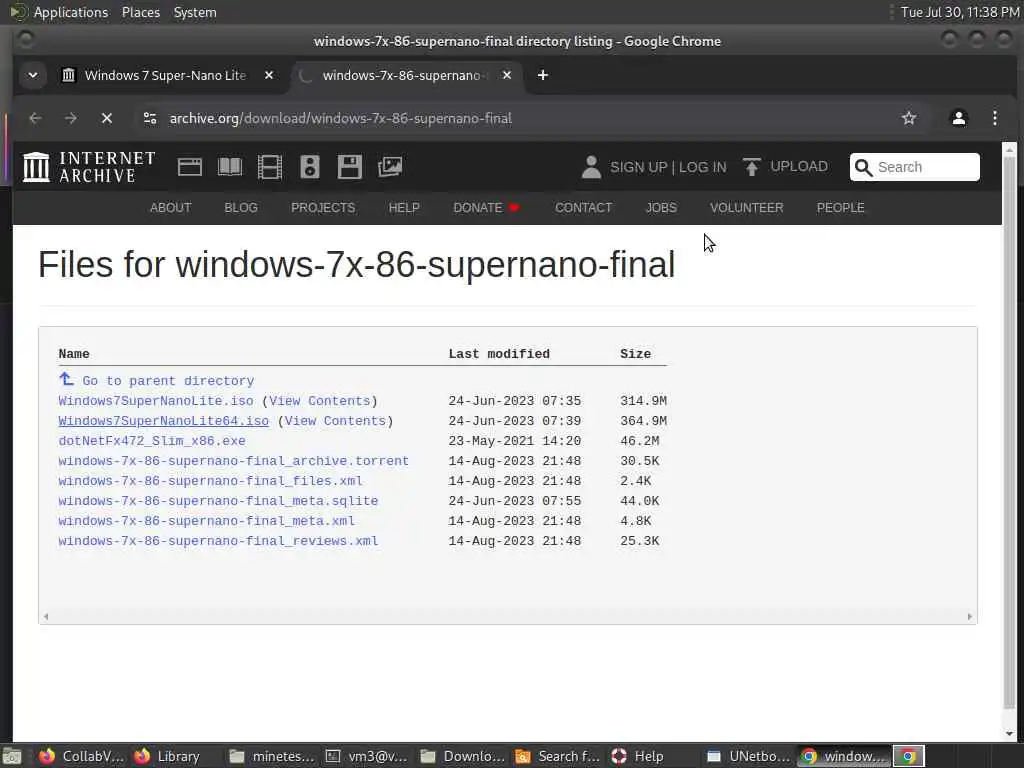This screenshot has width=1024, height=768.
Task: Click the user silhouette icon near Sign Up
Action: [x=591, y=167]
